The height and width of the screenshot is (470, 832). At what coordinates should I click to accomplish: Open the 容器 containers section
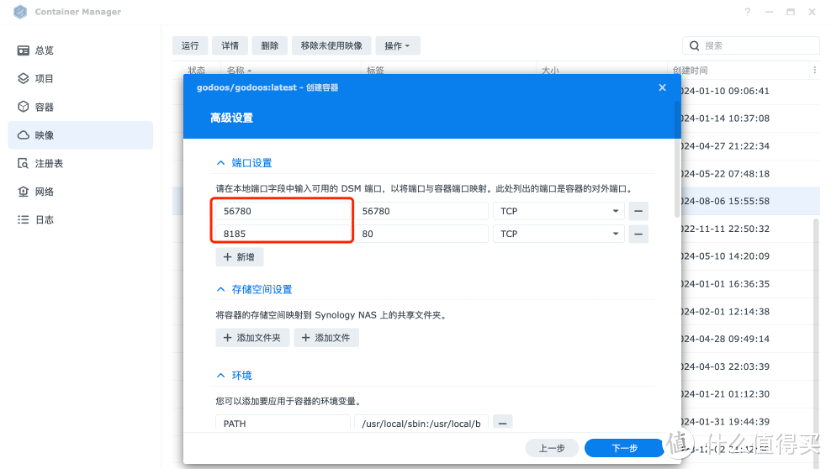pyautogui.click(x=81, y=107)
